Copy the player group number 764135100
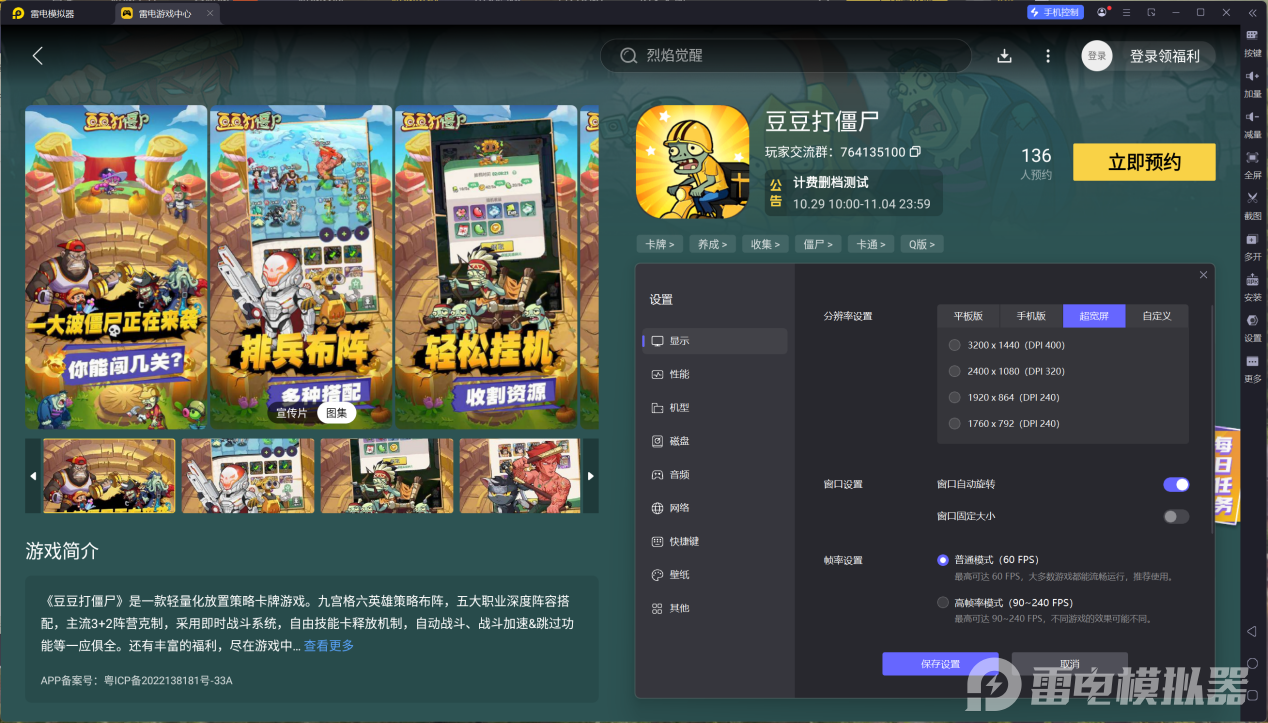This screenshot has height=723, width=1268. (915, 152)
